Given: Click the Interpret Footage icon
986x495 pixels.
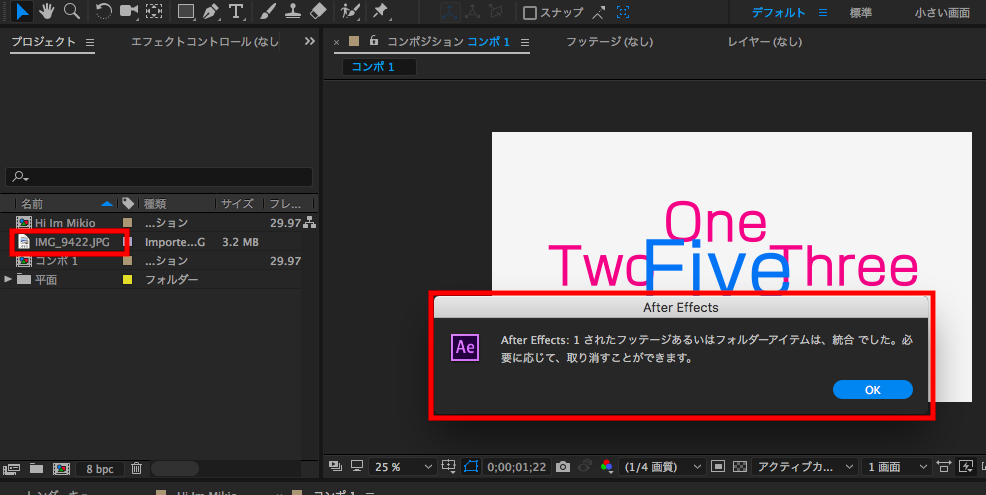Looking at the screenshot, I should point(11,469).
